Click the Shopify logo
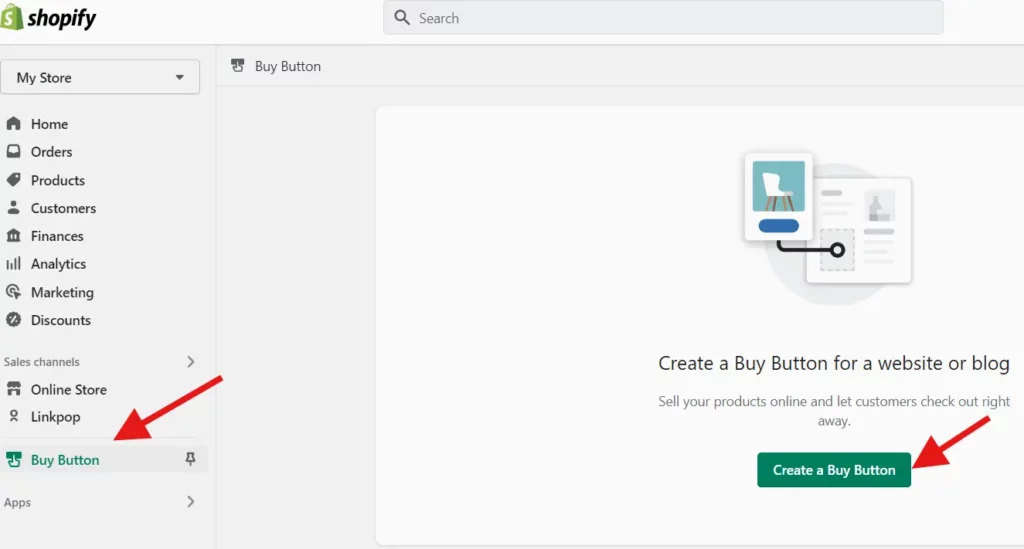Image resolution: width=1024 pixels, height=549 pixels. click(x=48, y=18)
